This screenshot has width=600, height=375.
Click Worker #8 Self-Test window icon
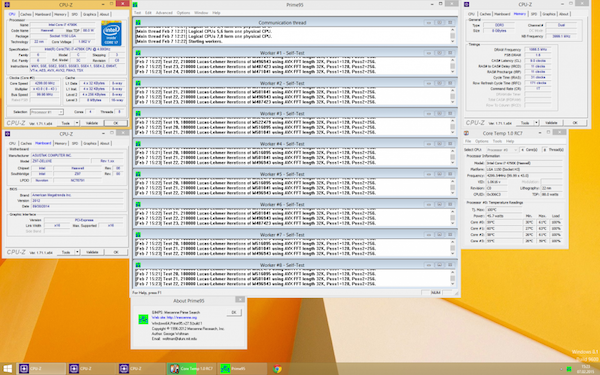click(x=138, y=264)
